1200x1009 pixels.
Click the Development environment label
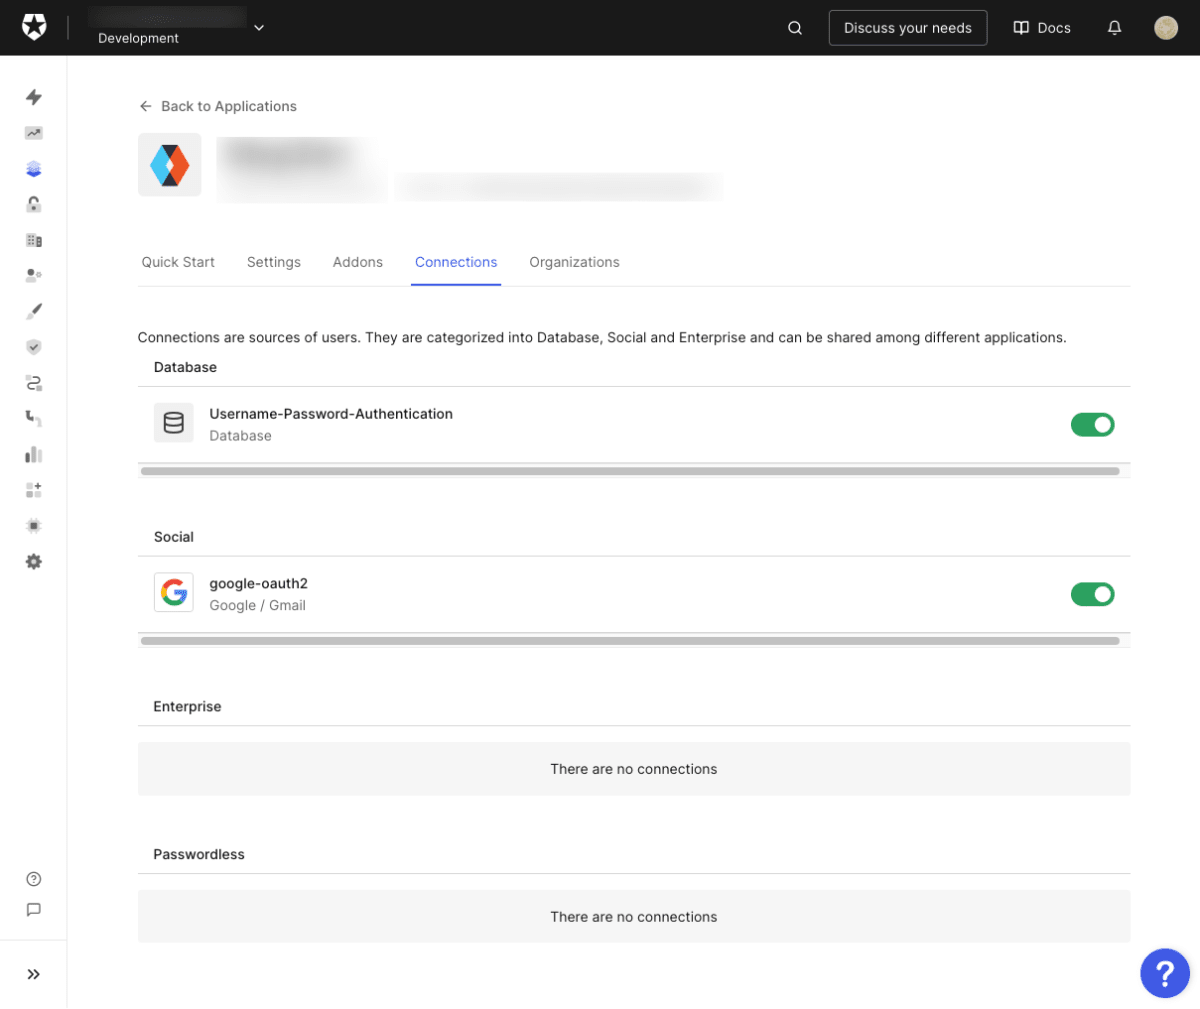click(139, 38)
